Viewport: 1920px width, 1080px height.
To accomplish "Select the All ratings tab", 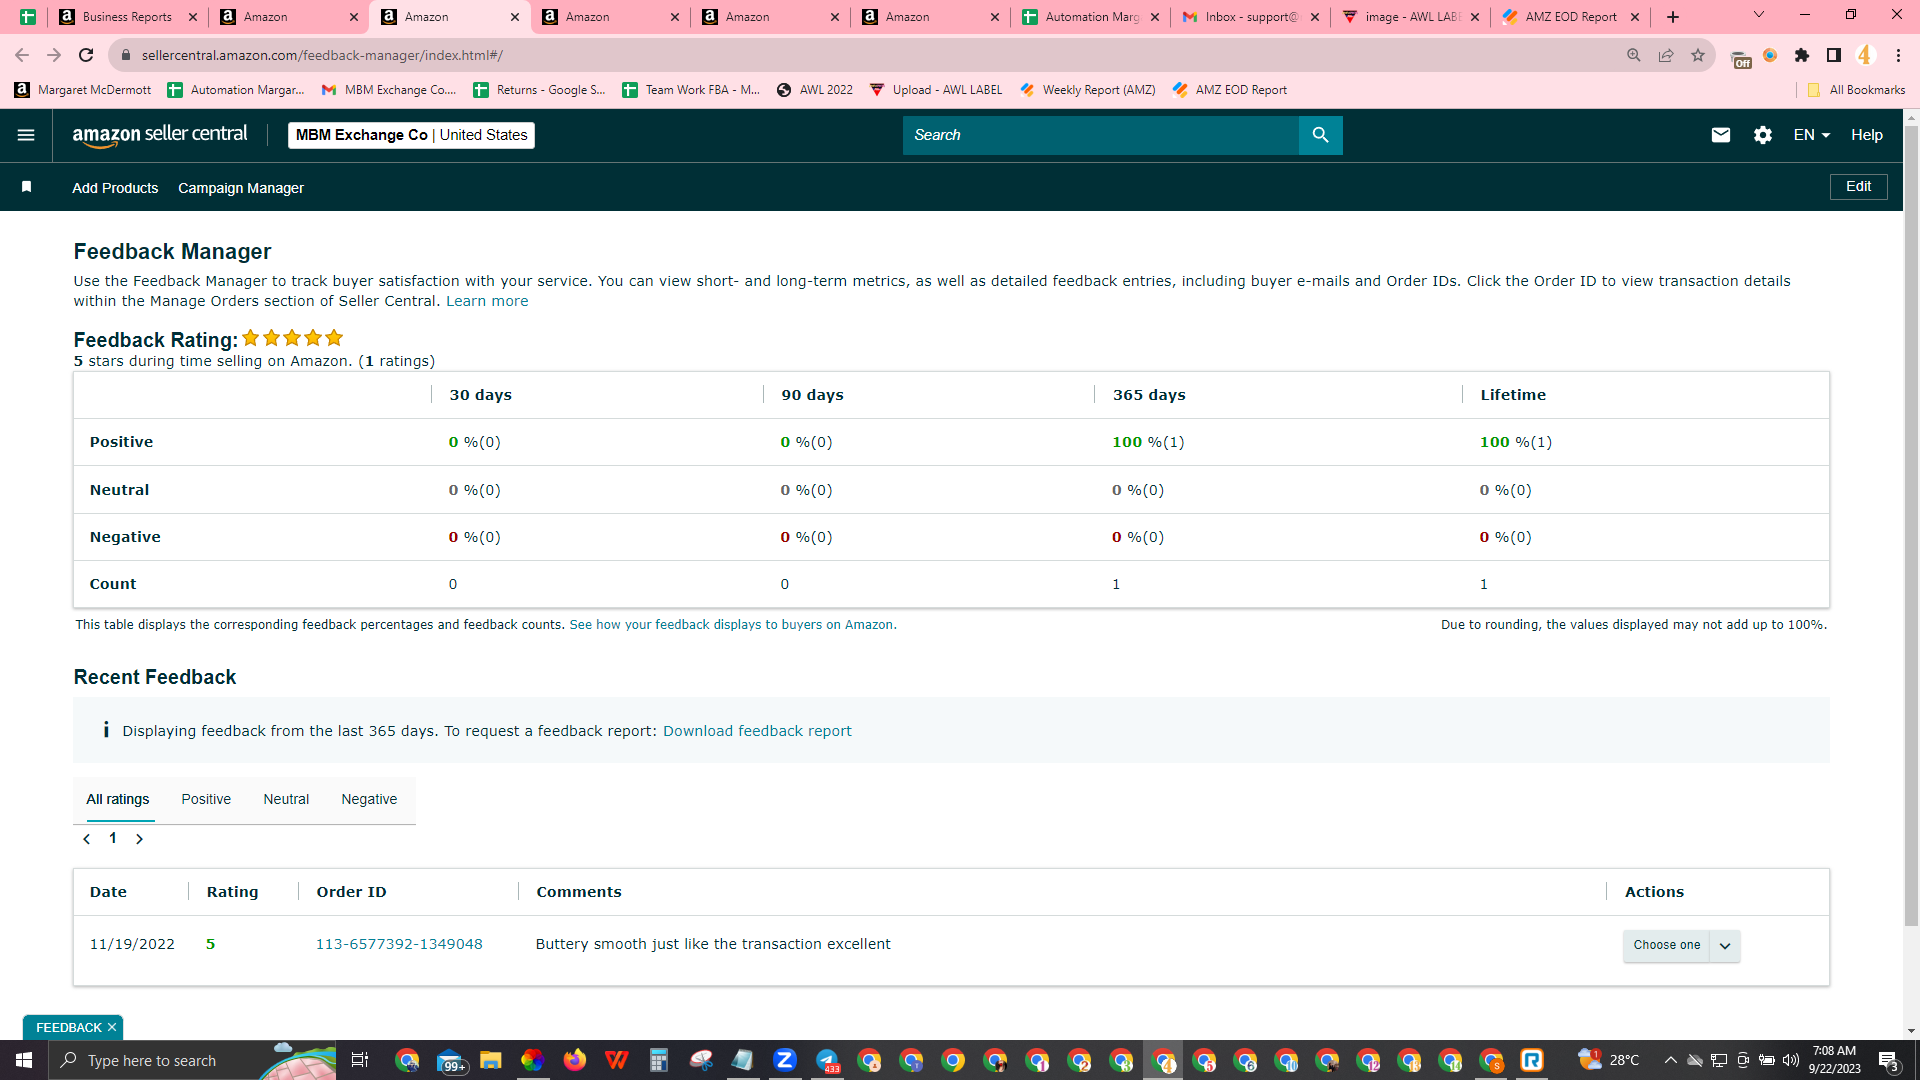I will click(118, 799).
